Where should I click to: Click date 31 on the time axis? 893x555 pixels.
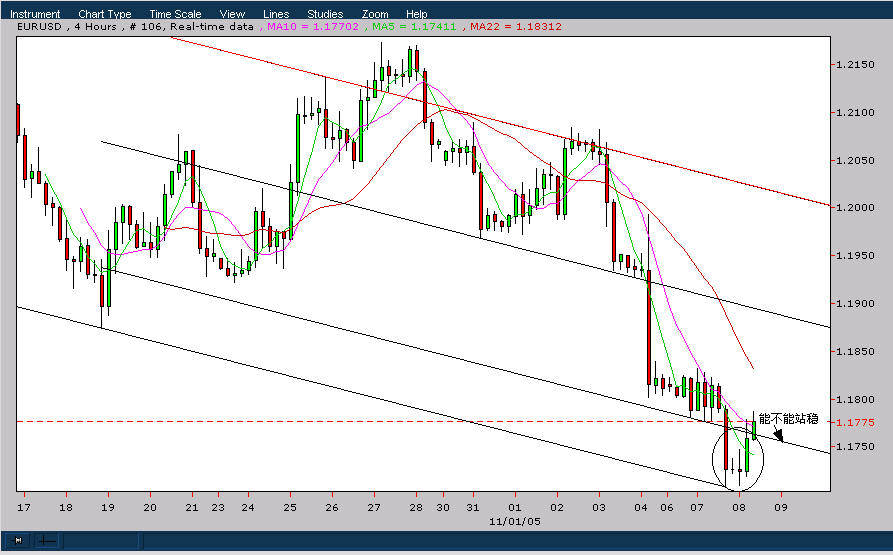(x=472, y=507)
